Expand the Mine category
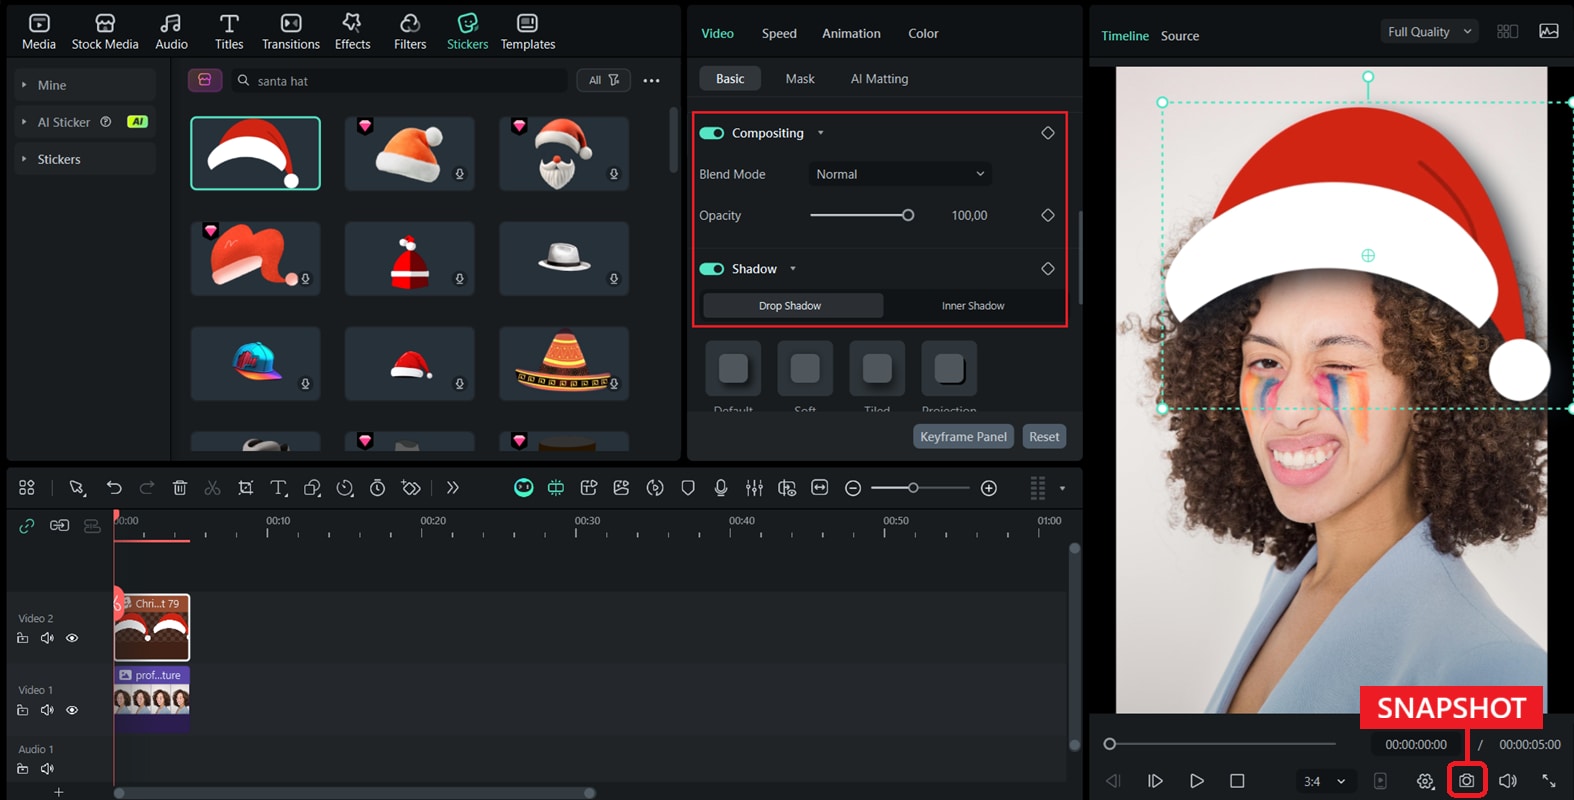Screen dimensions: 1574x800 (85, 85)
